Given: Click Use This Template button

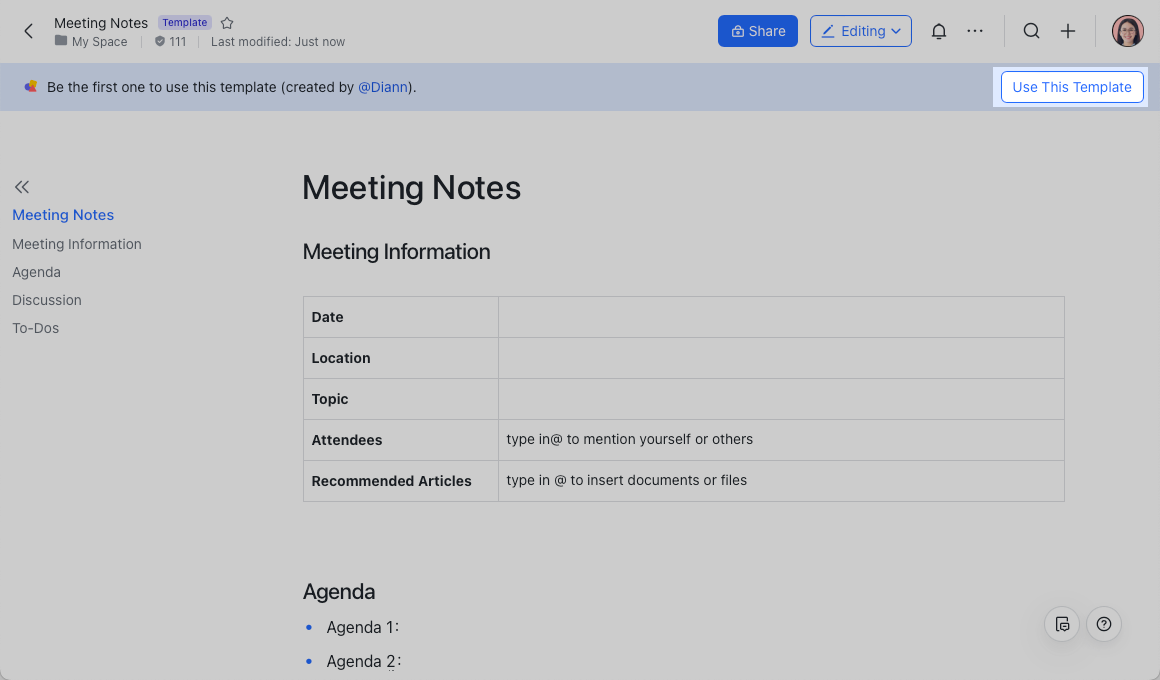Looking at the screenshot, I should click(x=1071, y=87).
